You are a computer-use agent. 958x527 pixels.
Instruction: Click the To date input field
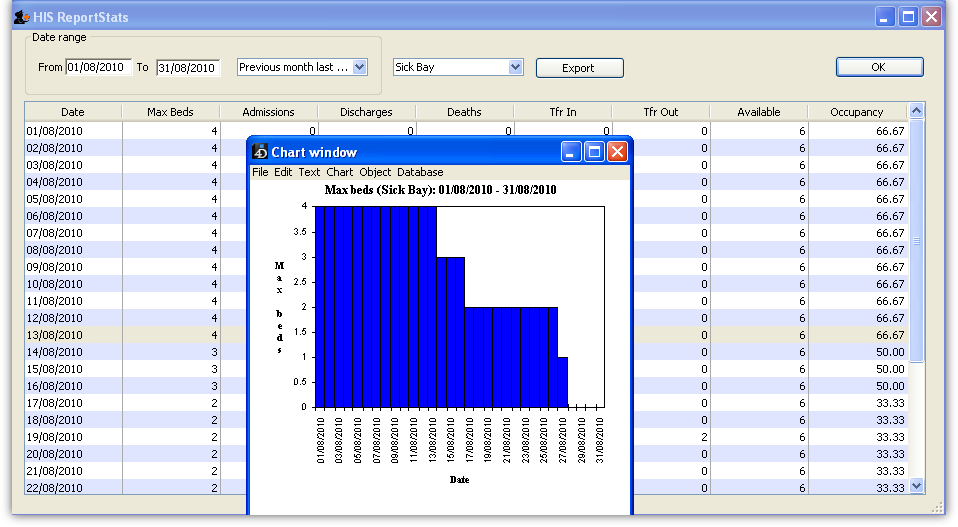tap(187, 68)
